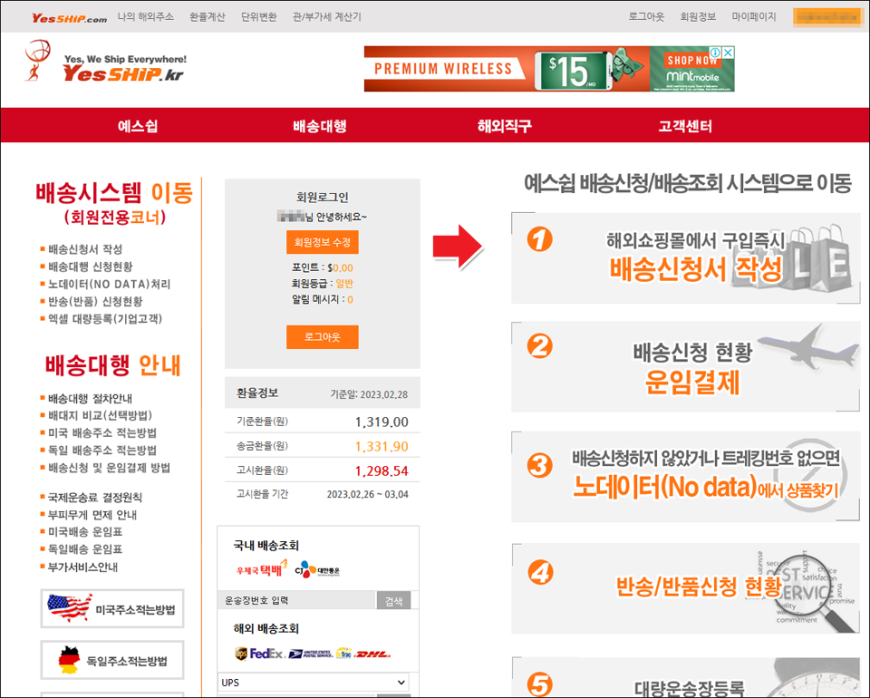Click the 포인트 value $0.00
Screen dimensions: 870x698
340,268
